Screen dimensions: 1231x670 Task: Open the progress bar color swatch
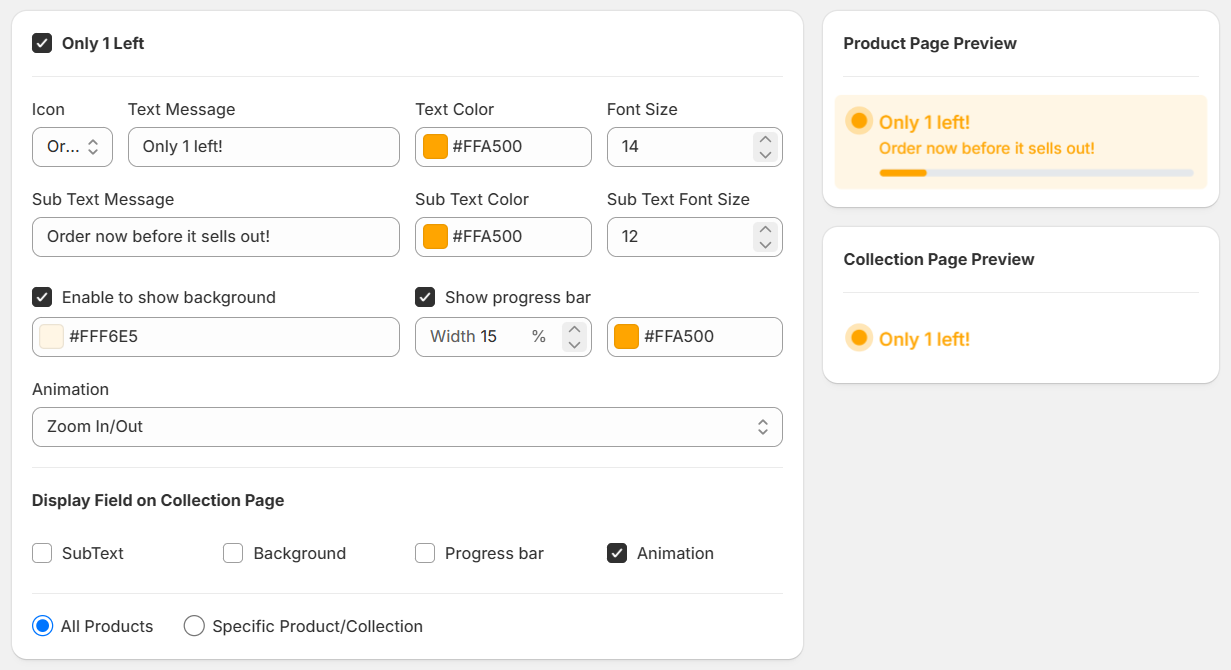click(x=627, y=336)
